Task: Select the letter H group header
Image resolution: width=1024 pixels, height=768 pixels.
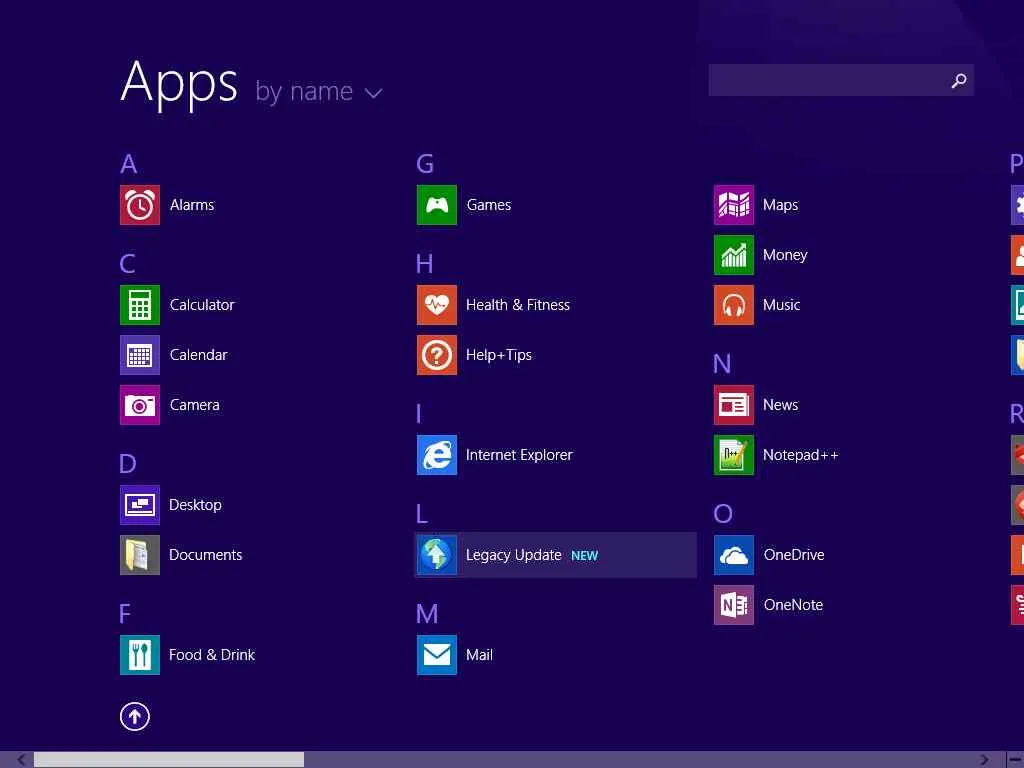Action: pos(424,264)
